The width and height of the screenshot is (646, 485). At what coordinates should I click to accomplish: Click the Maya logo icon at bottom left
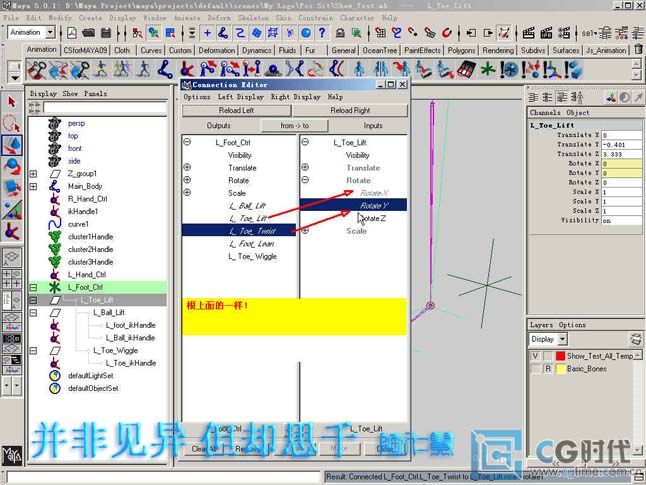(x=11, y=455)
